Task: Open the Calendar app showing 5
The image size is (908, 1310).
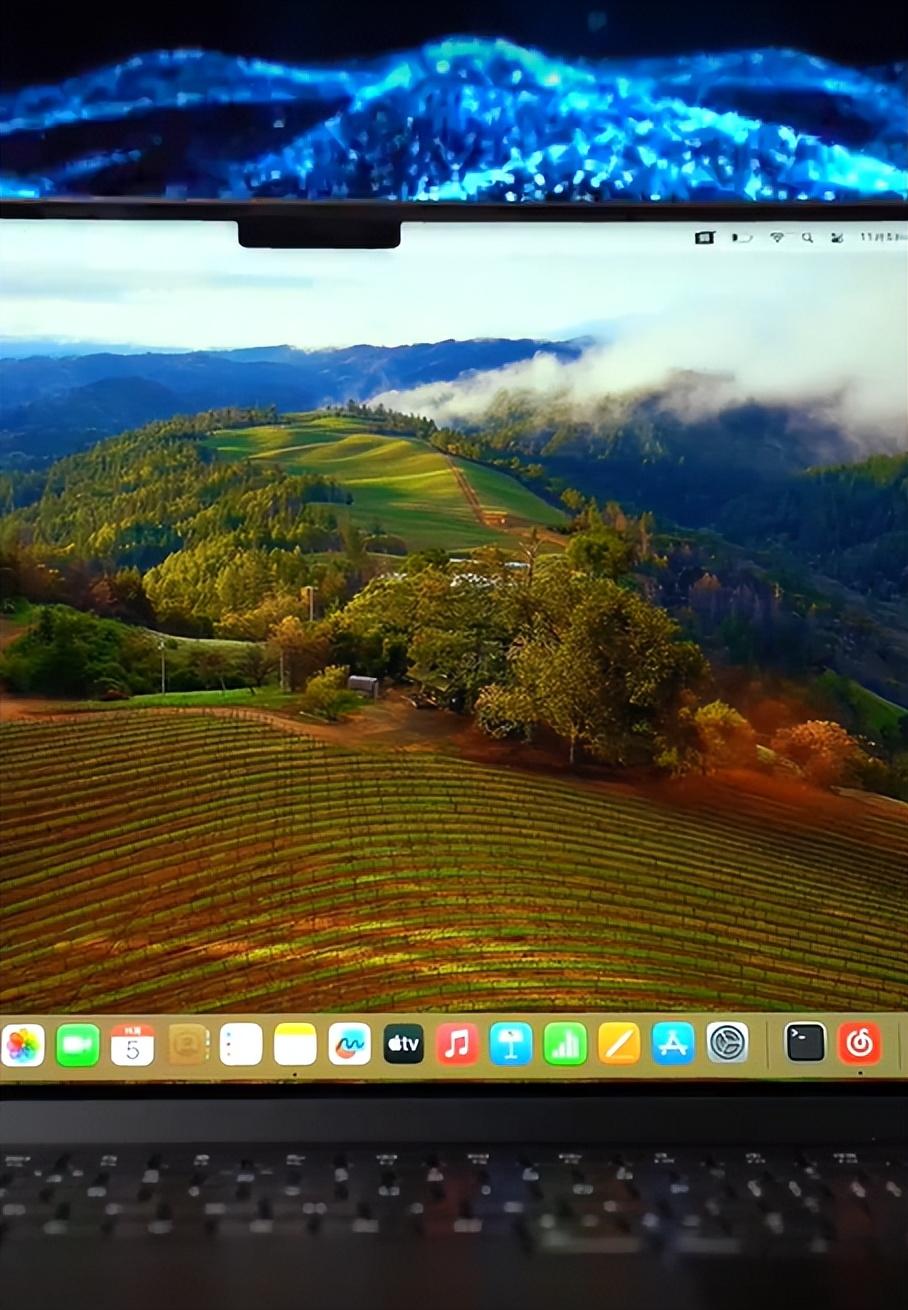Action: point(132,1045)
